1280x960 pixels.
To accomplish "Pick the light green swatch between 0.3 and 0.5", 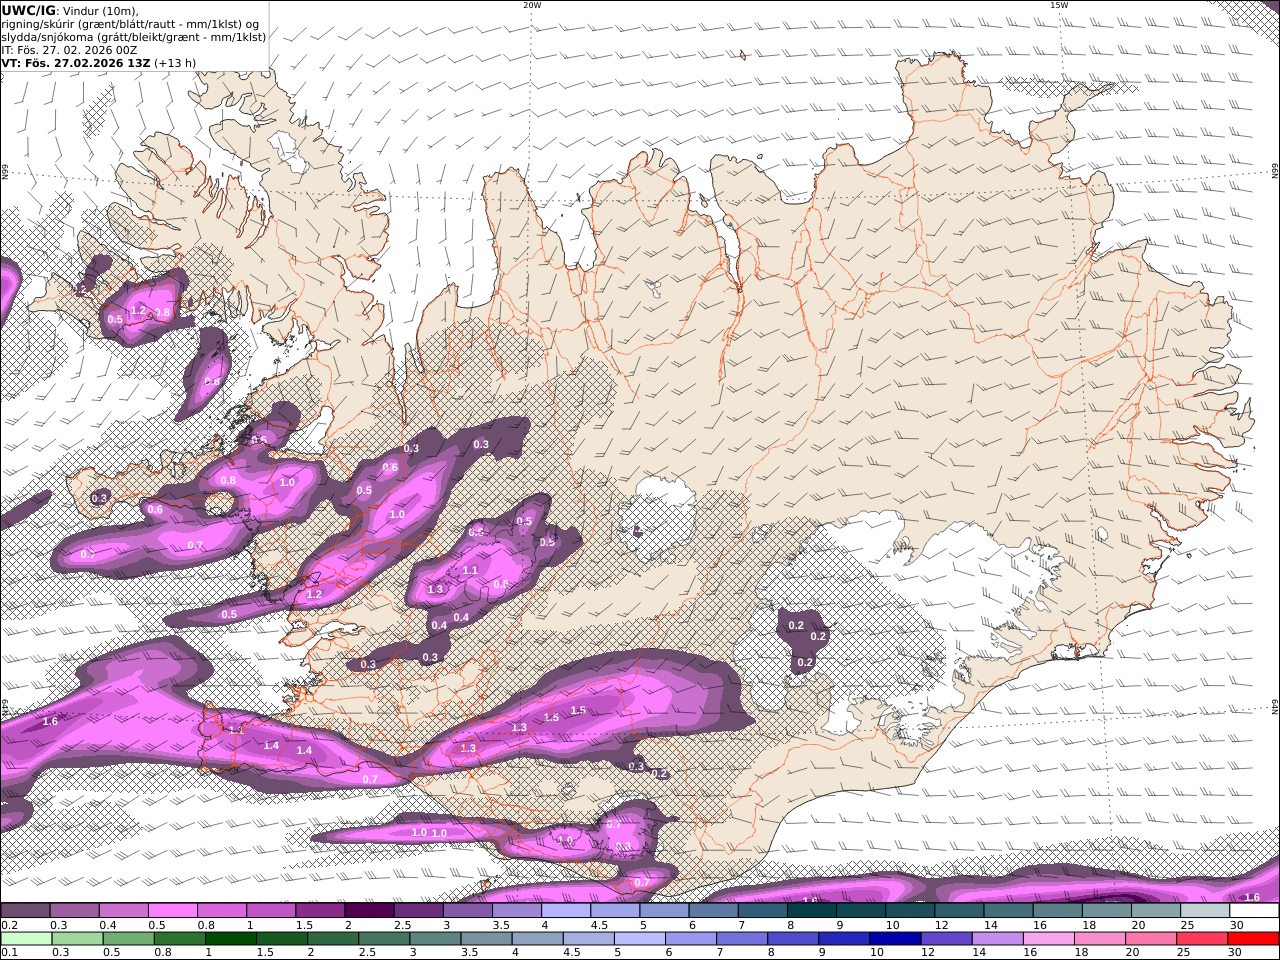I will click(78, 939).
